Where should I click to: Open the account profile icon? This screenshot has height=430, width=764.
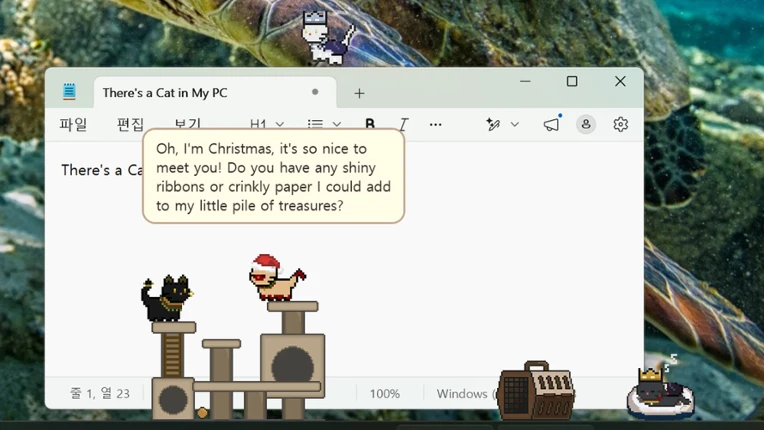(x=586, y=124)
